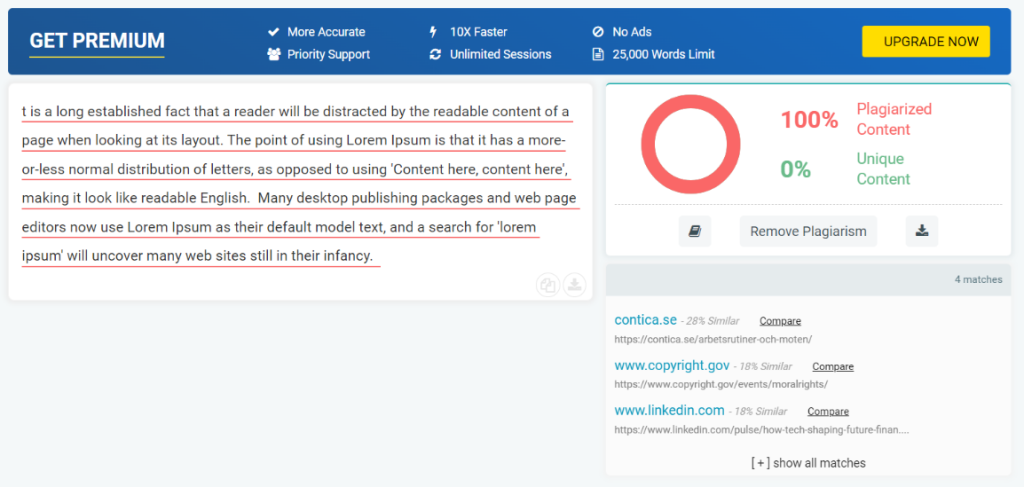1024x487 pixels.
Task: Click the Plagiarized Content label
Action: coord(894,119)
